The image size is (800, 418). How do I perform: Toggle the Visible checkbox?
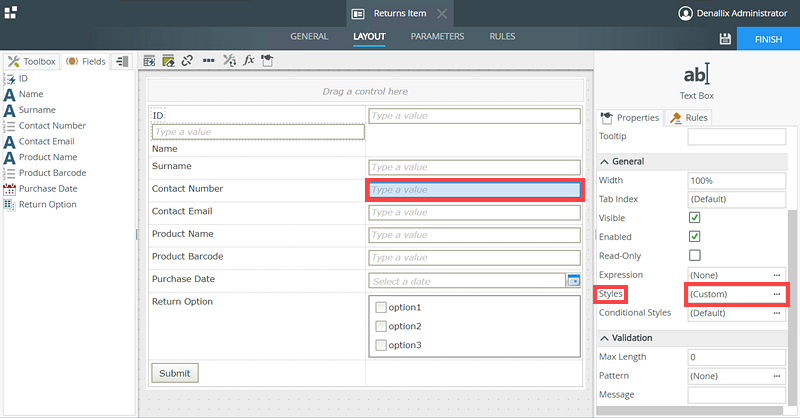click(x=695, y=217)
